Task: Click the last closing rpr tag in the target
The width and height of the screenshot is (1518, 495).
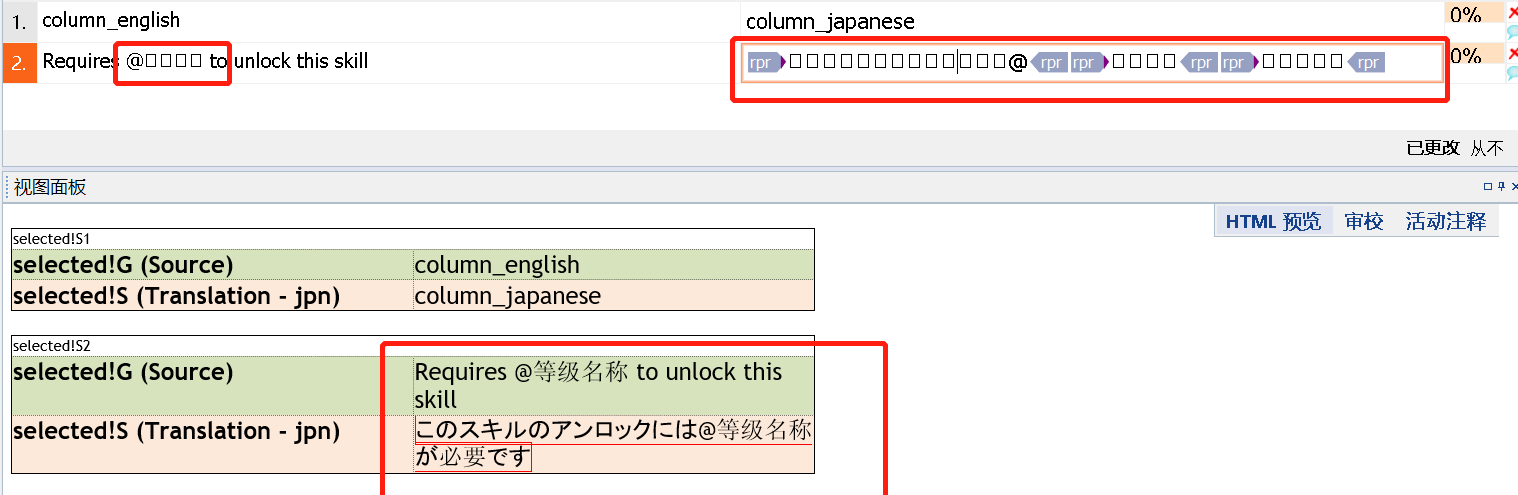Action: click(x=1366, y=63)
